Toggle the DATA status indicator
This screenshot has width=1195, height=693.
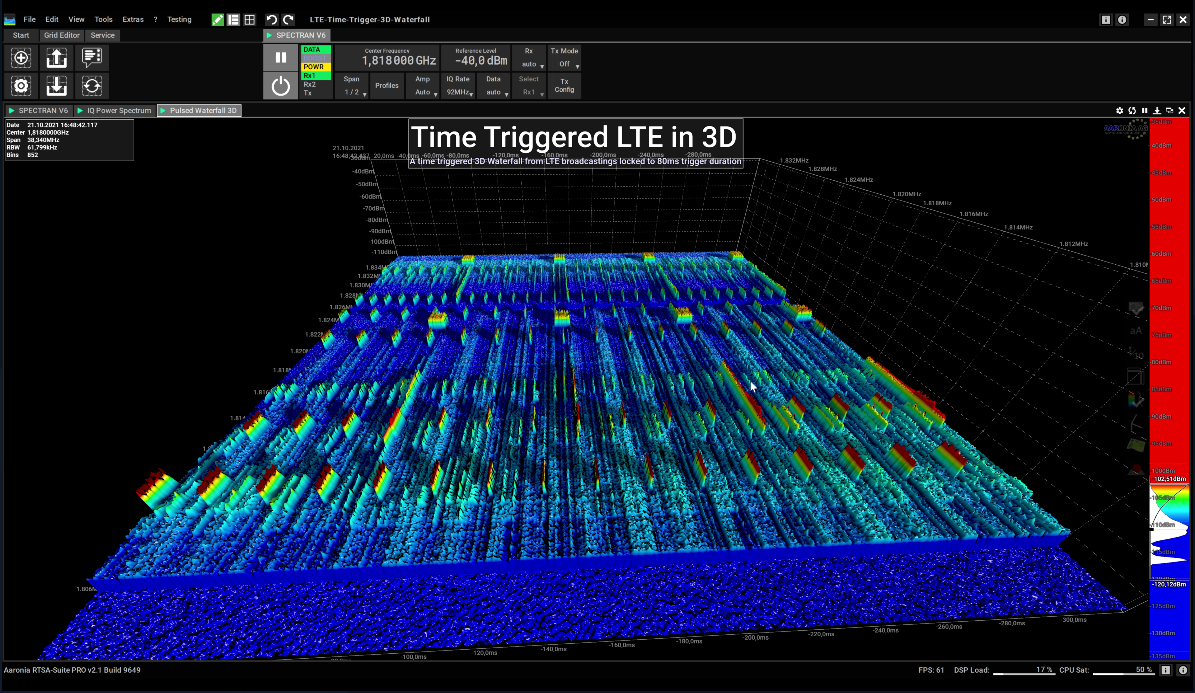pos(316,50)
